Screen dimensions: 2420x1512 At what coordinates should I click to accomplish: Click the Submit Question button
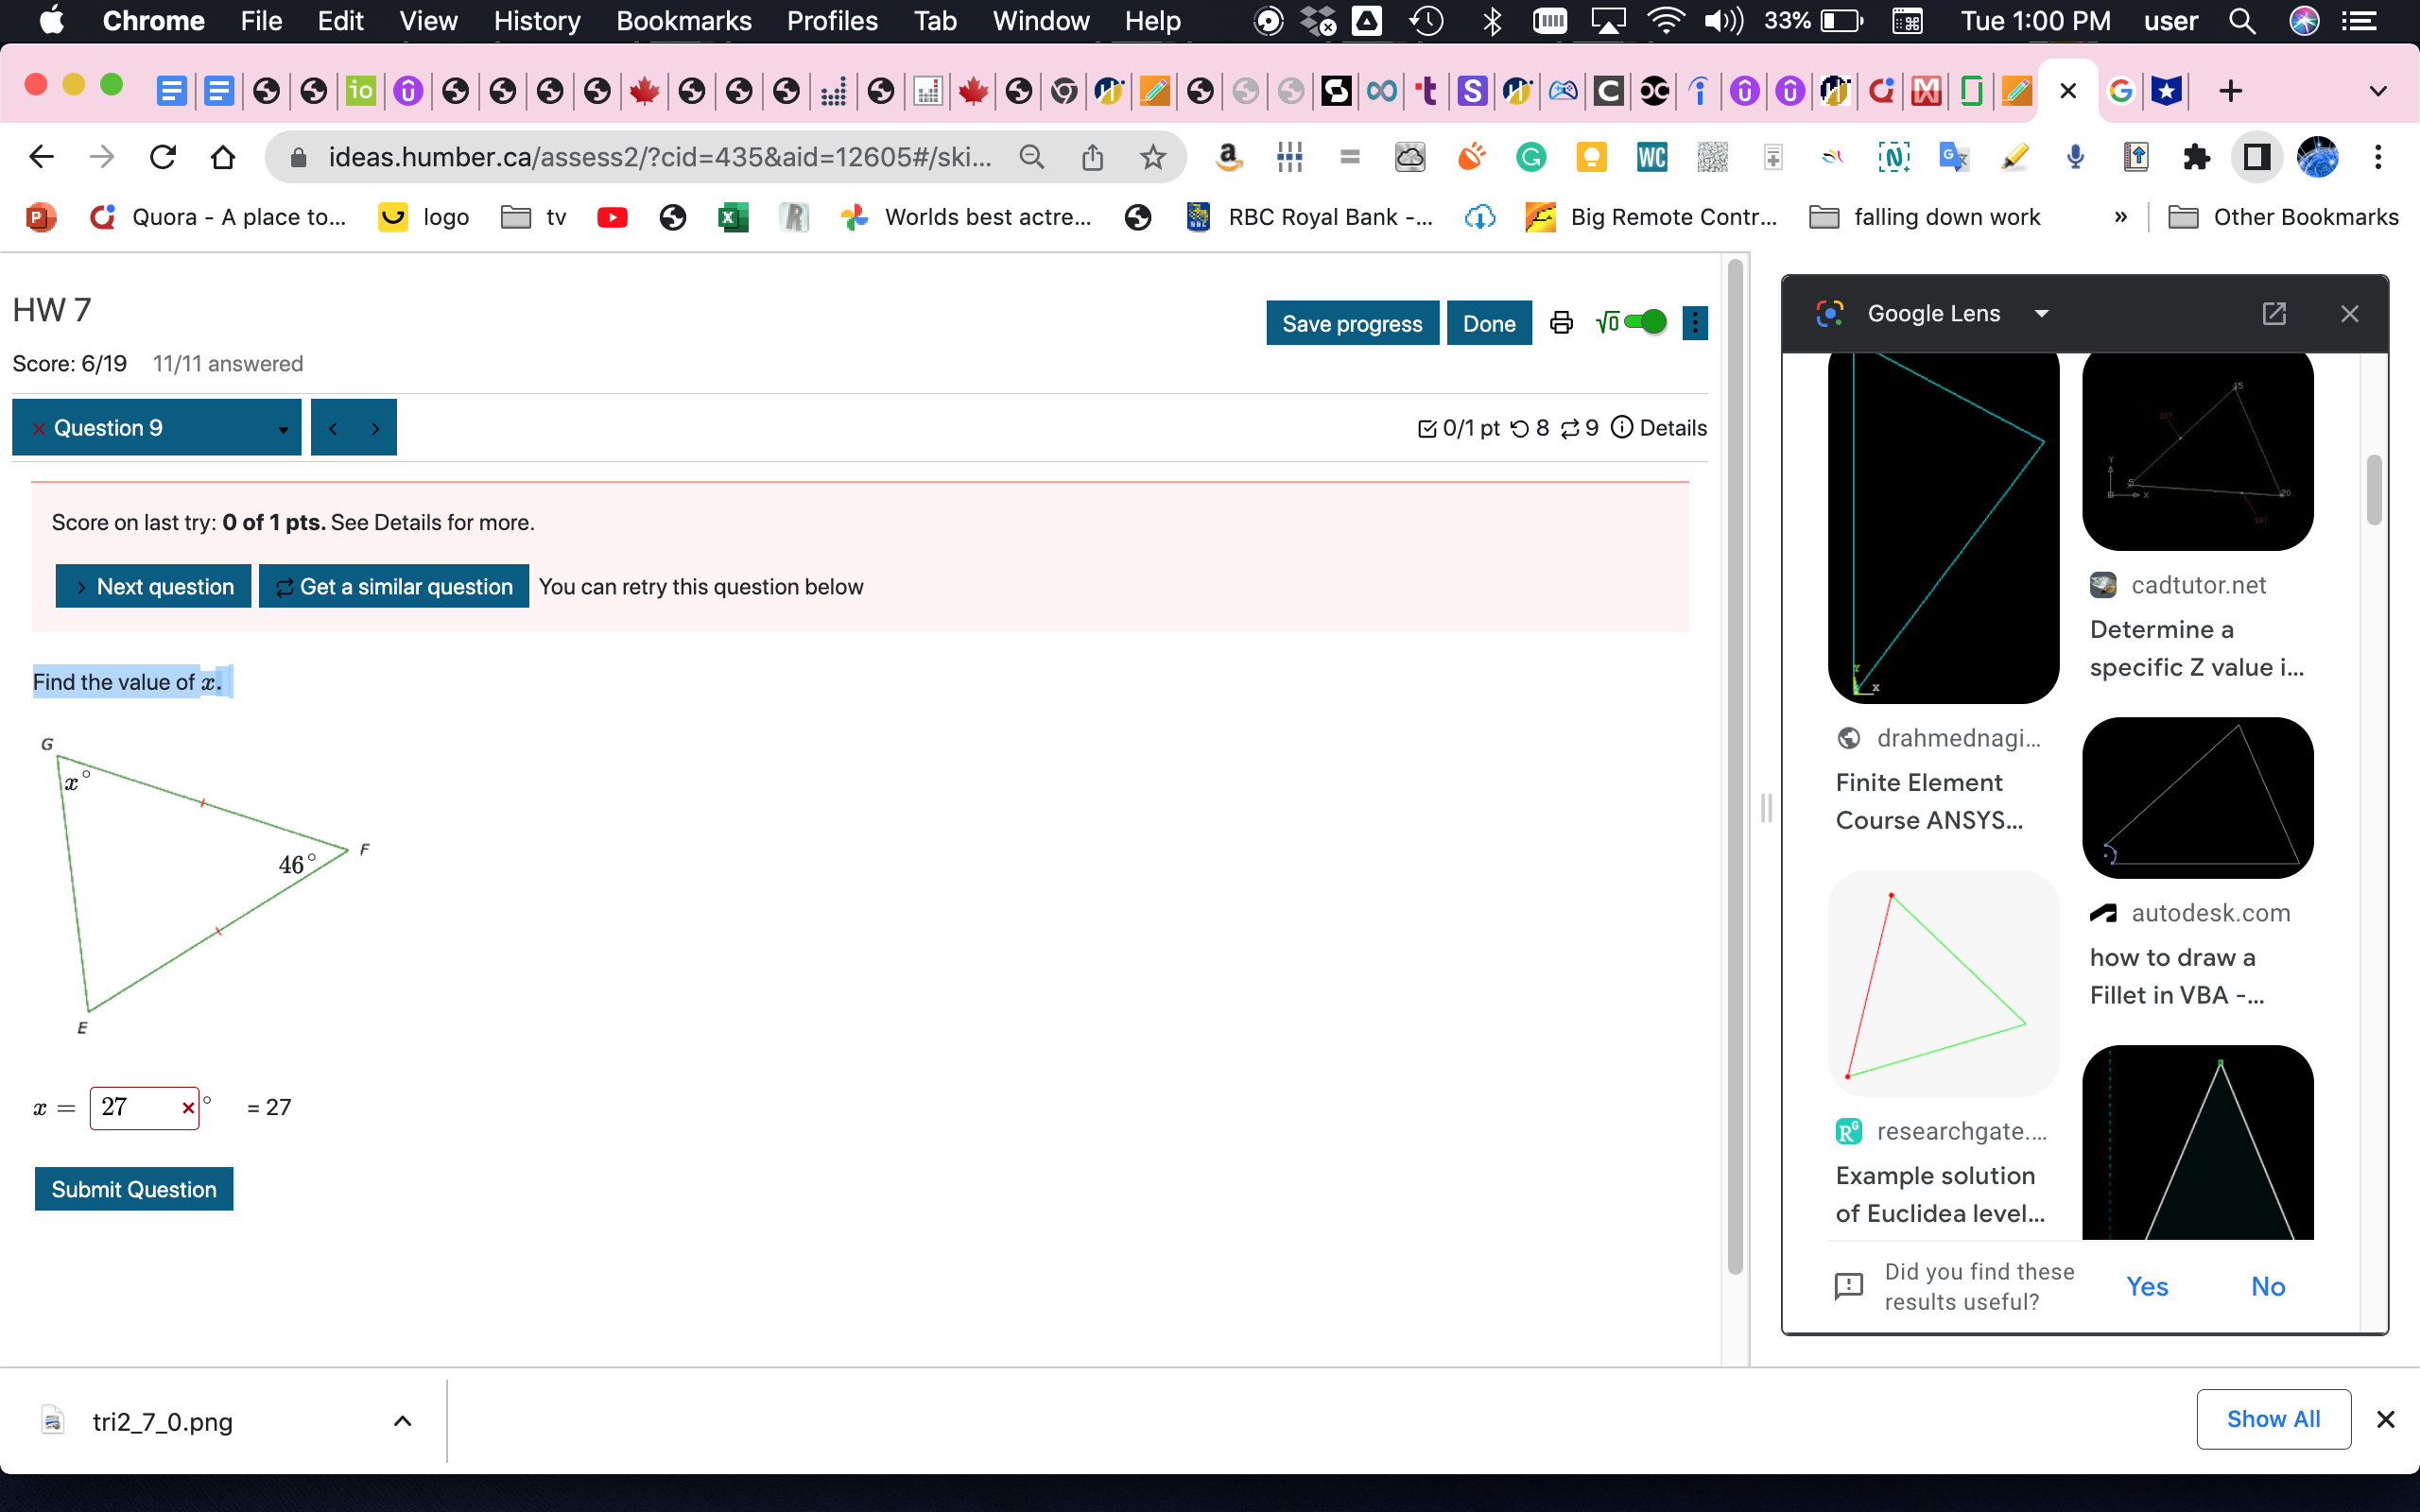tap(133, 1188)
